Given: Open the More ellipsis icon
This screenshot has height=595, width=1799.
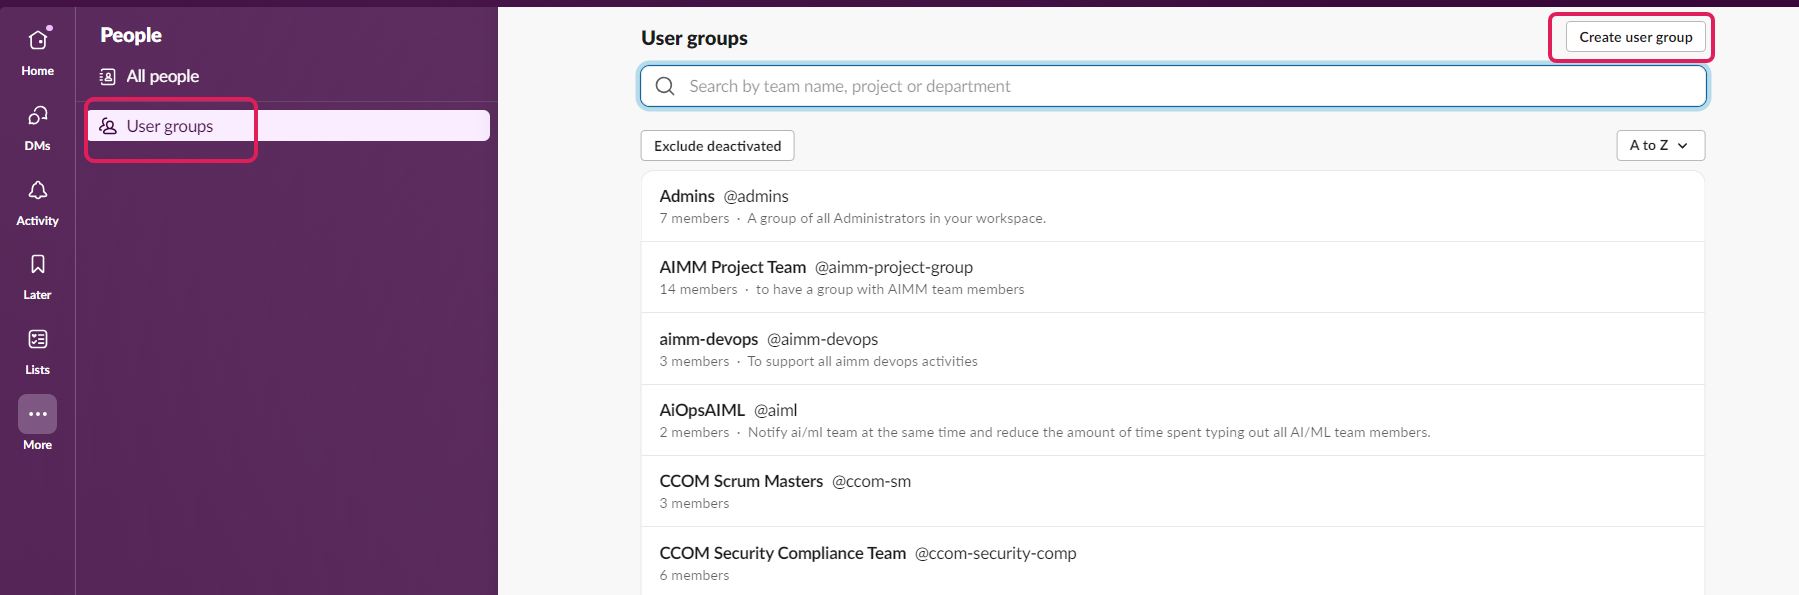Looking at the screenshot, I should coord(38,414).
